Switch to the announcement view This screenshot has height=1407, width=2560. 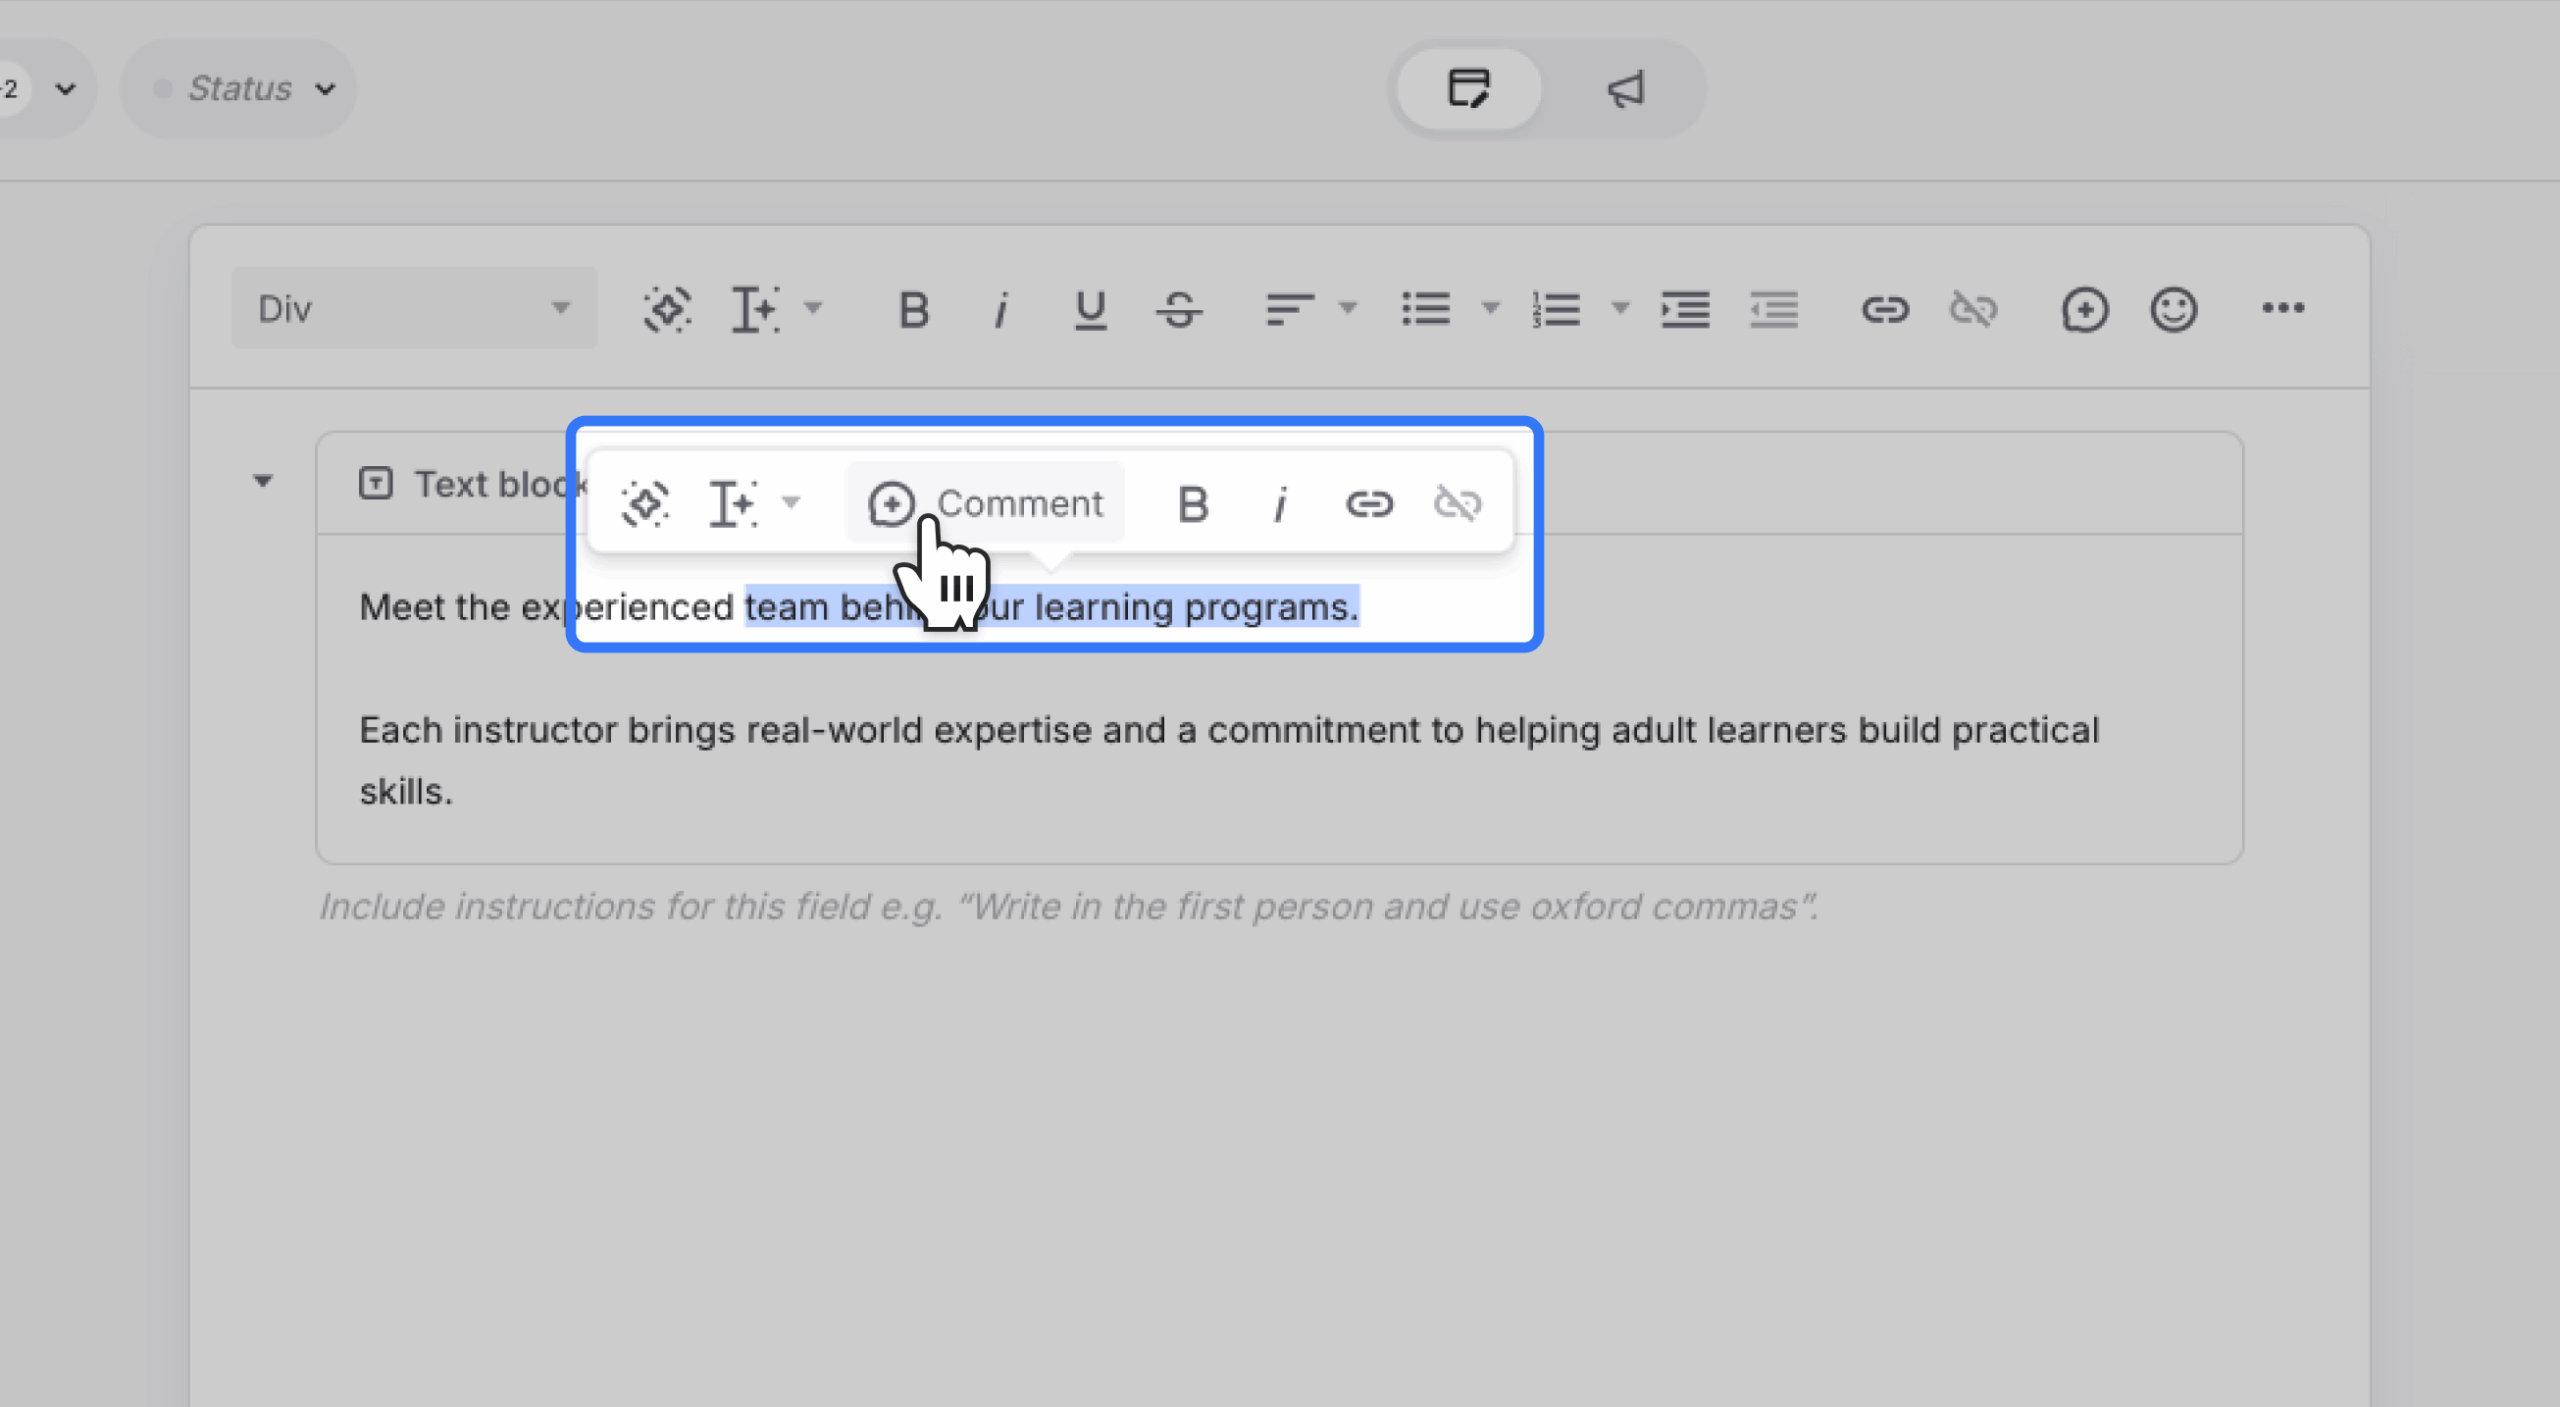pyautogui.click(x=1624, y=89)
